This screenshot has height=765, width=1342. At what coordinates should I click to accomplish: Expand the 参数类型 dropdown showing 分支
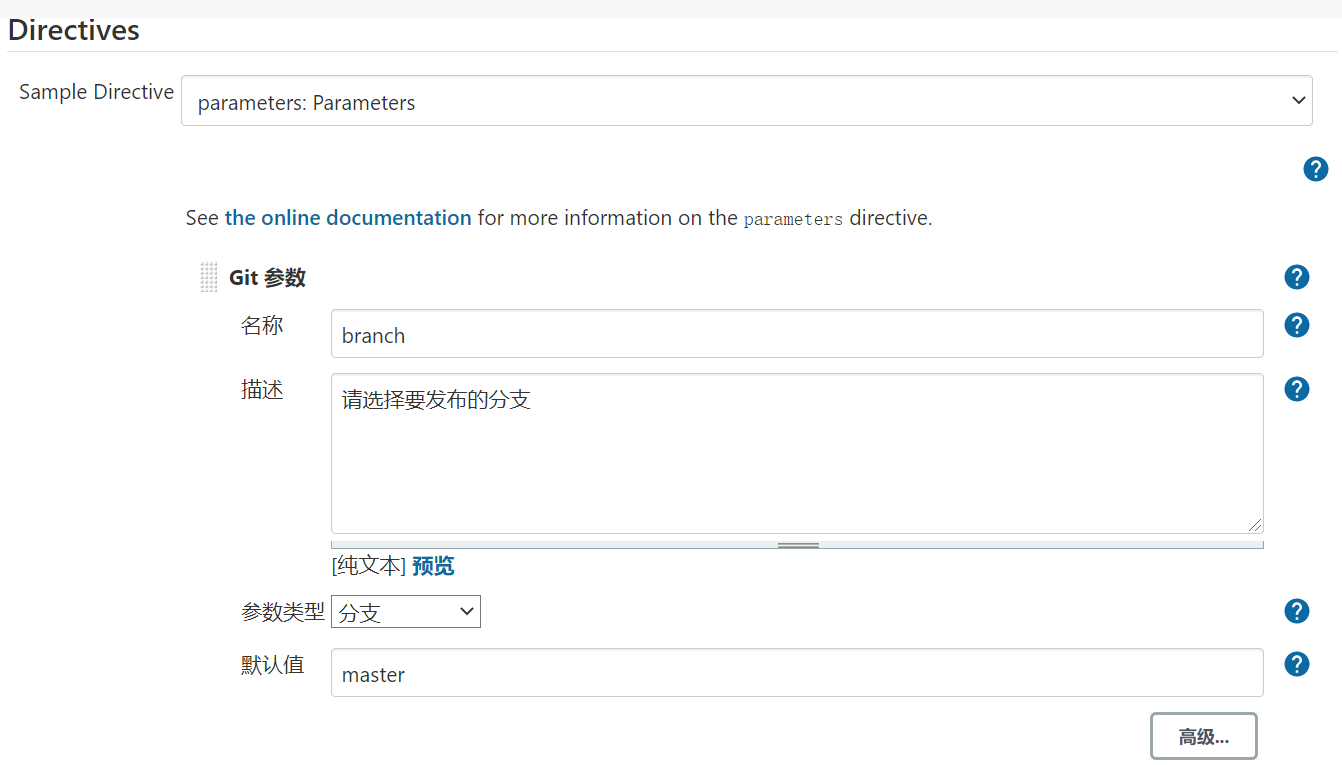tap(406, 612)
